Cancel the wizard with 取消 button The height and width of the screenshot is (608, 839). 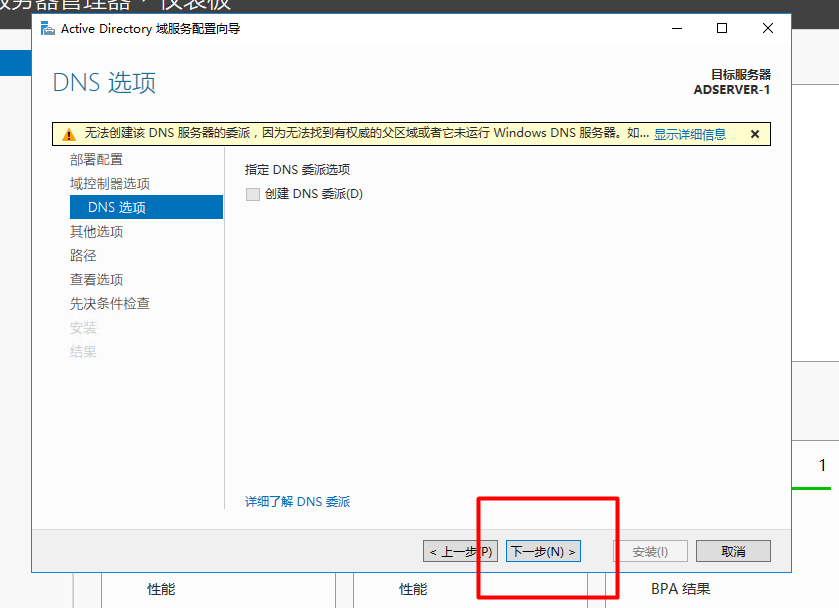tap(733, 551)
